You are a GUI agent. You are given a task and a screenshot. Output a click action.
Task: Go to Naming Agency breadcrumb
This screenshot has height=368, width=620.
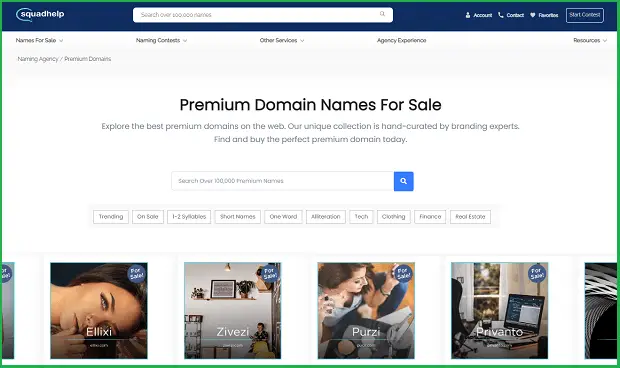pos(38,59)
